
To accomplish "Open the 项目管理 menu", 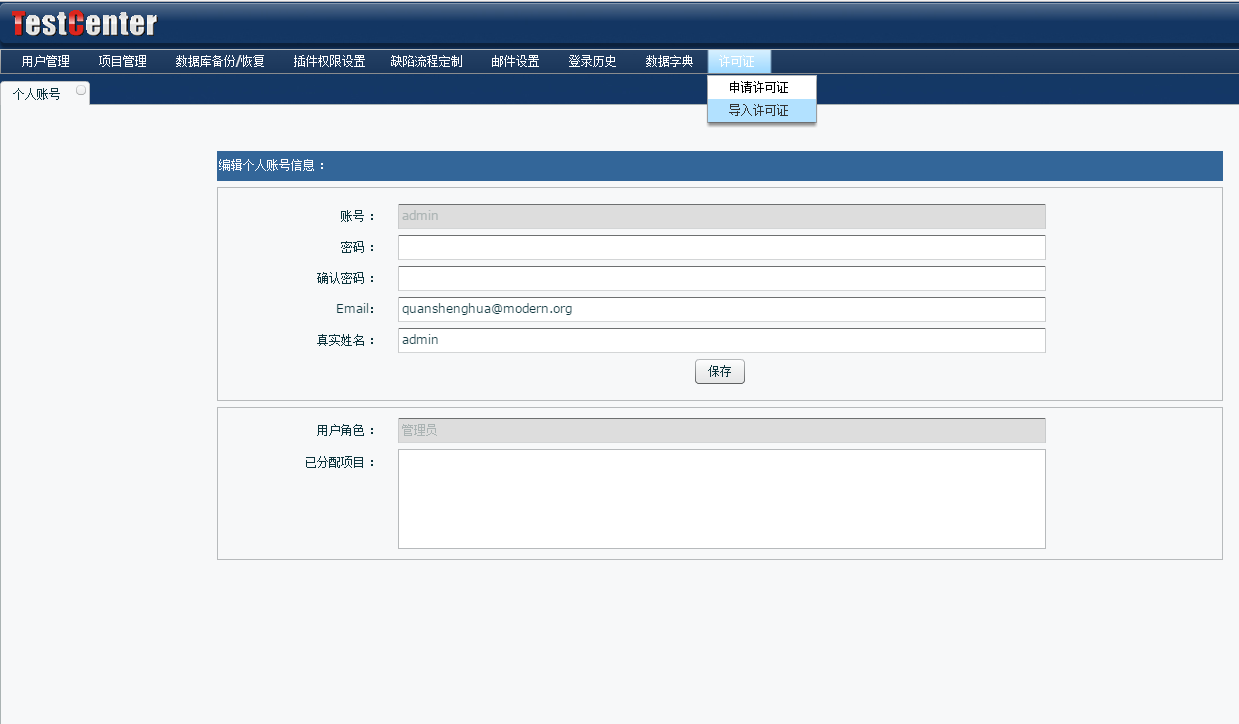I will click(122, 61).
